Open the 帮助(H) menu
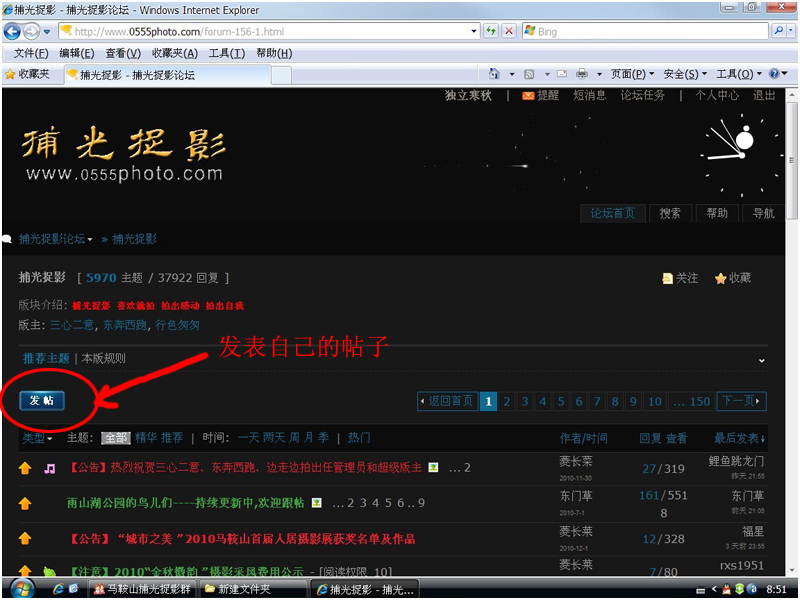The image size is (800, 600). pos(274,54)
